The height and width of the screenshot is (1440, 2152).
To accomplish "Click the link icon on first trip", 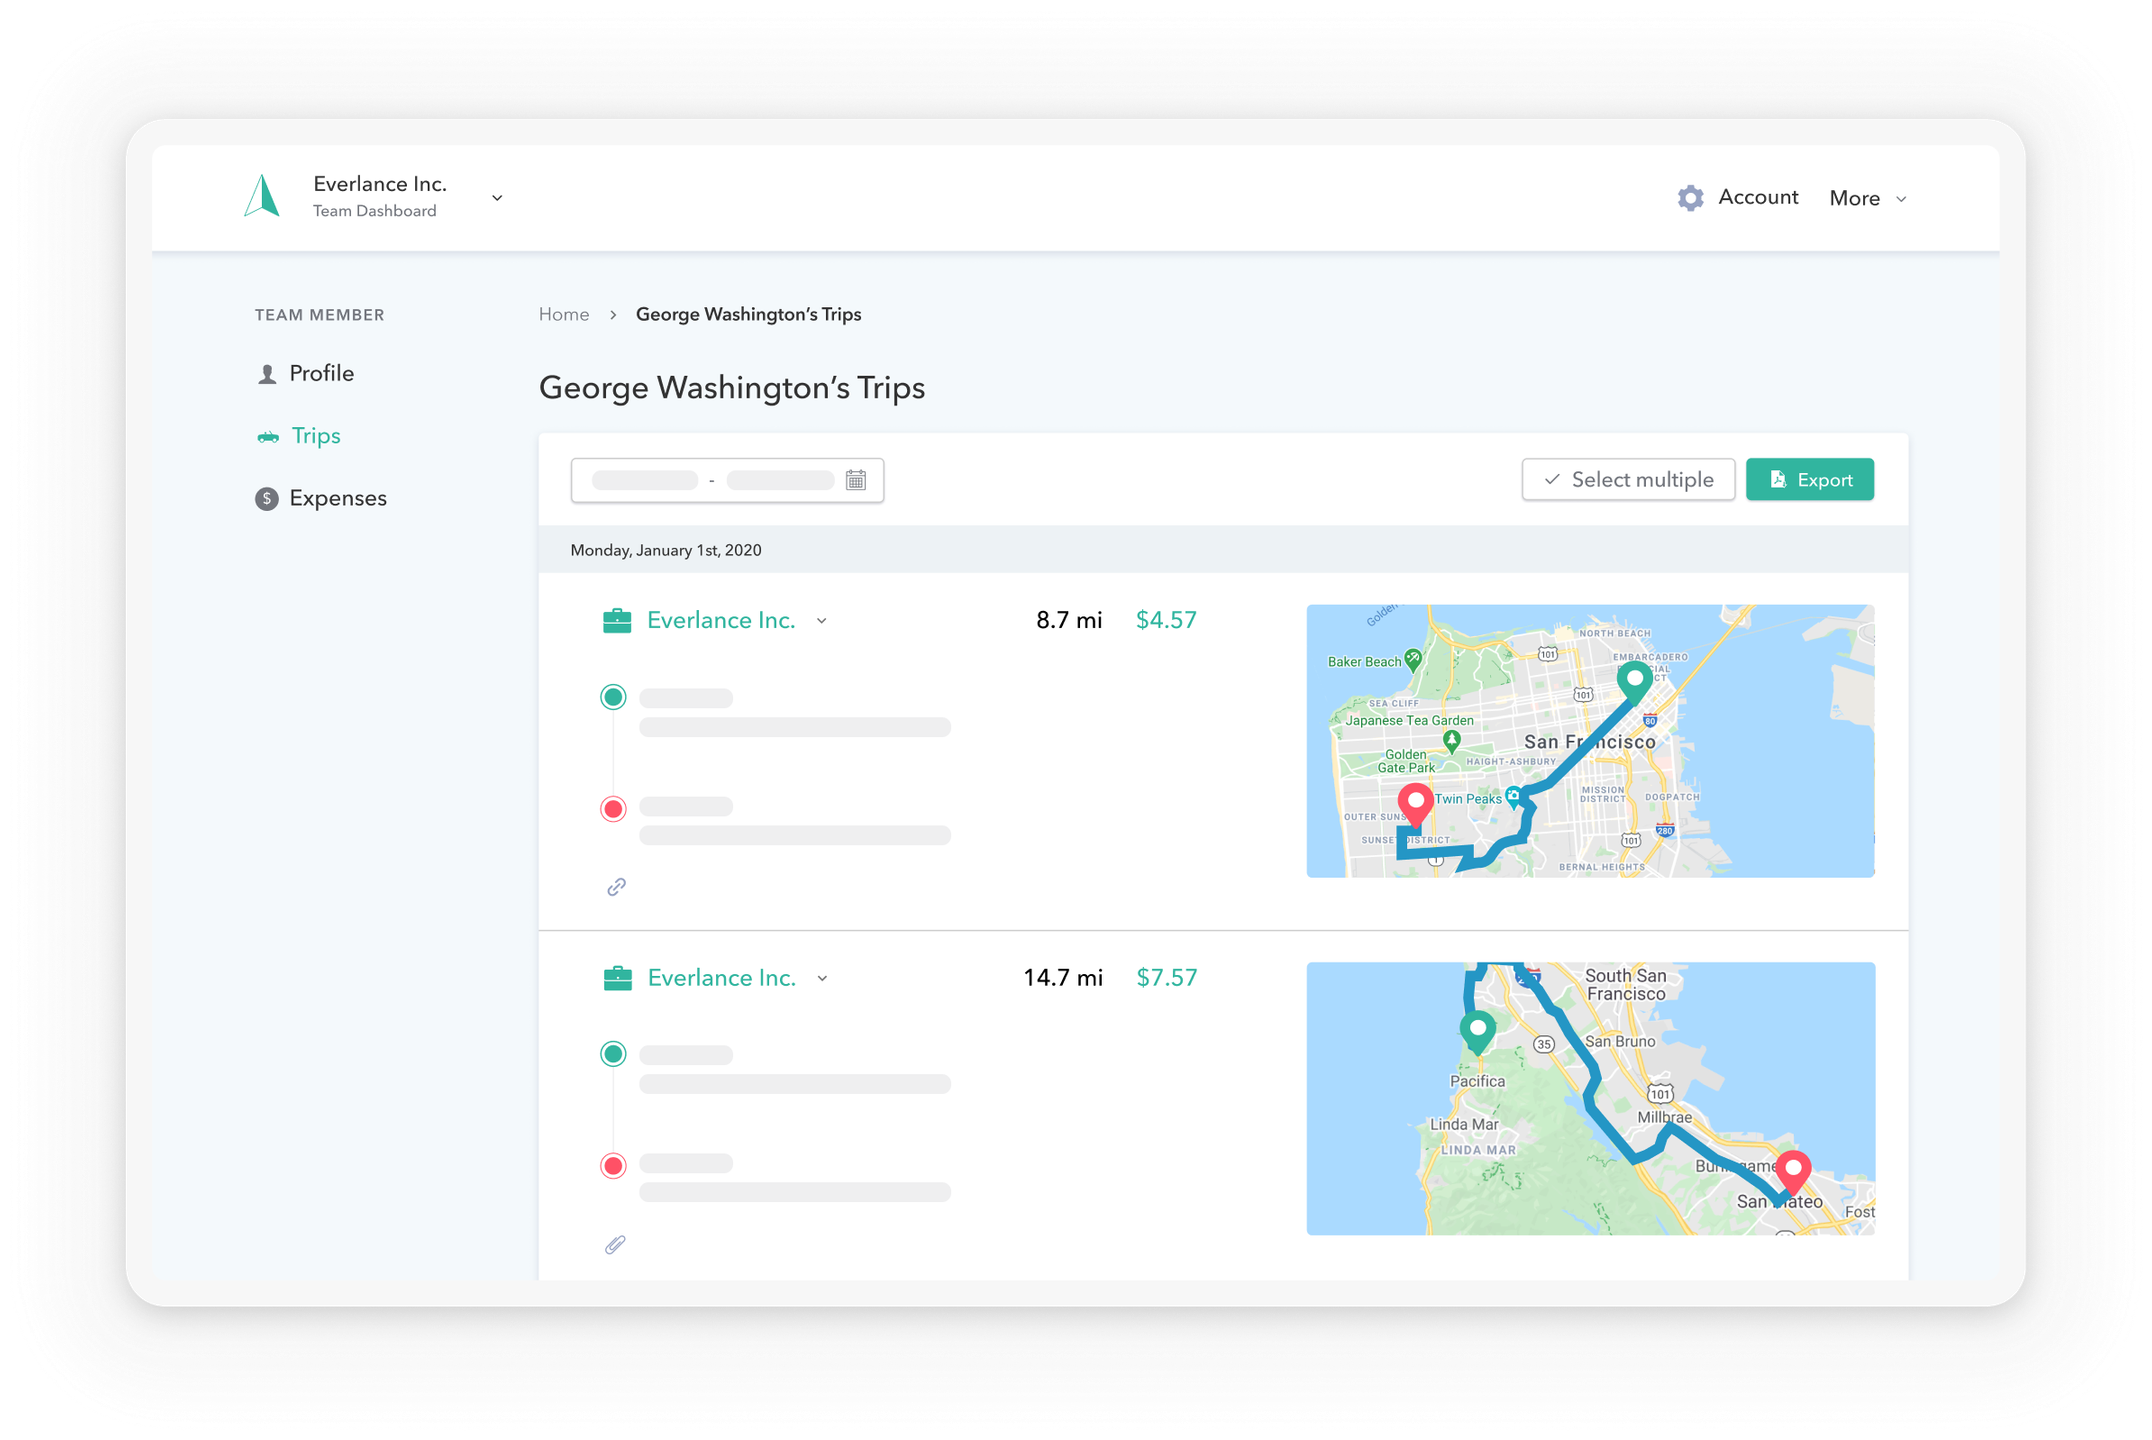I will point(616,887).
